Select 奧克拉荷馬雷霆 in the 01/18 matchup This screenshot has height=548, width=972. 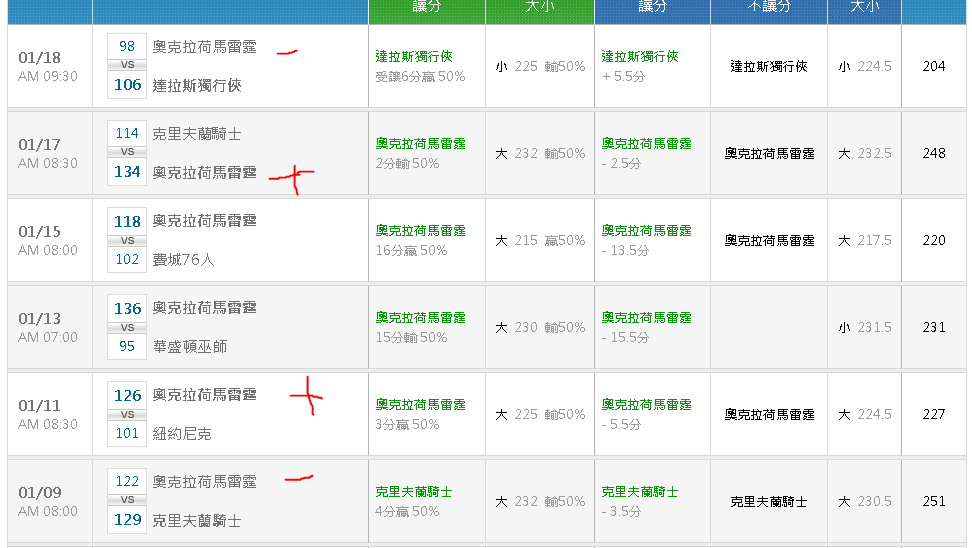[x=205, y=47]
